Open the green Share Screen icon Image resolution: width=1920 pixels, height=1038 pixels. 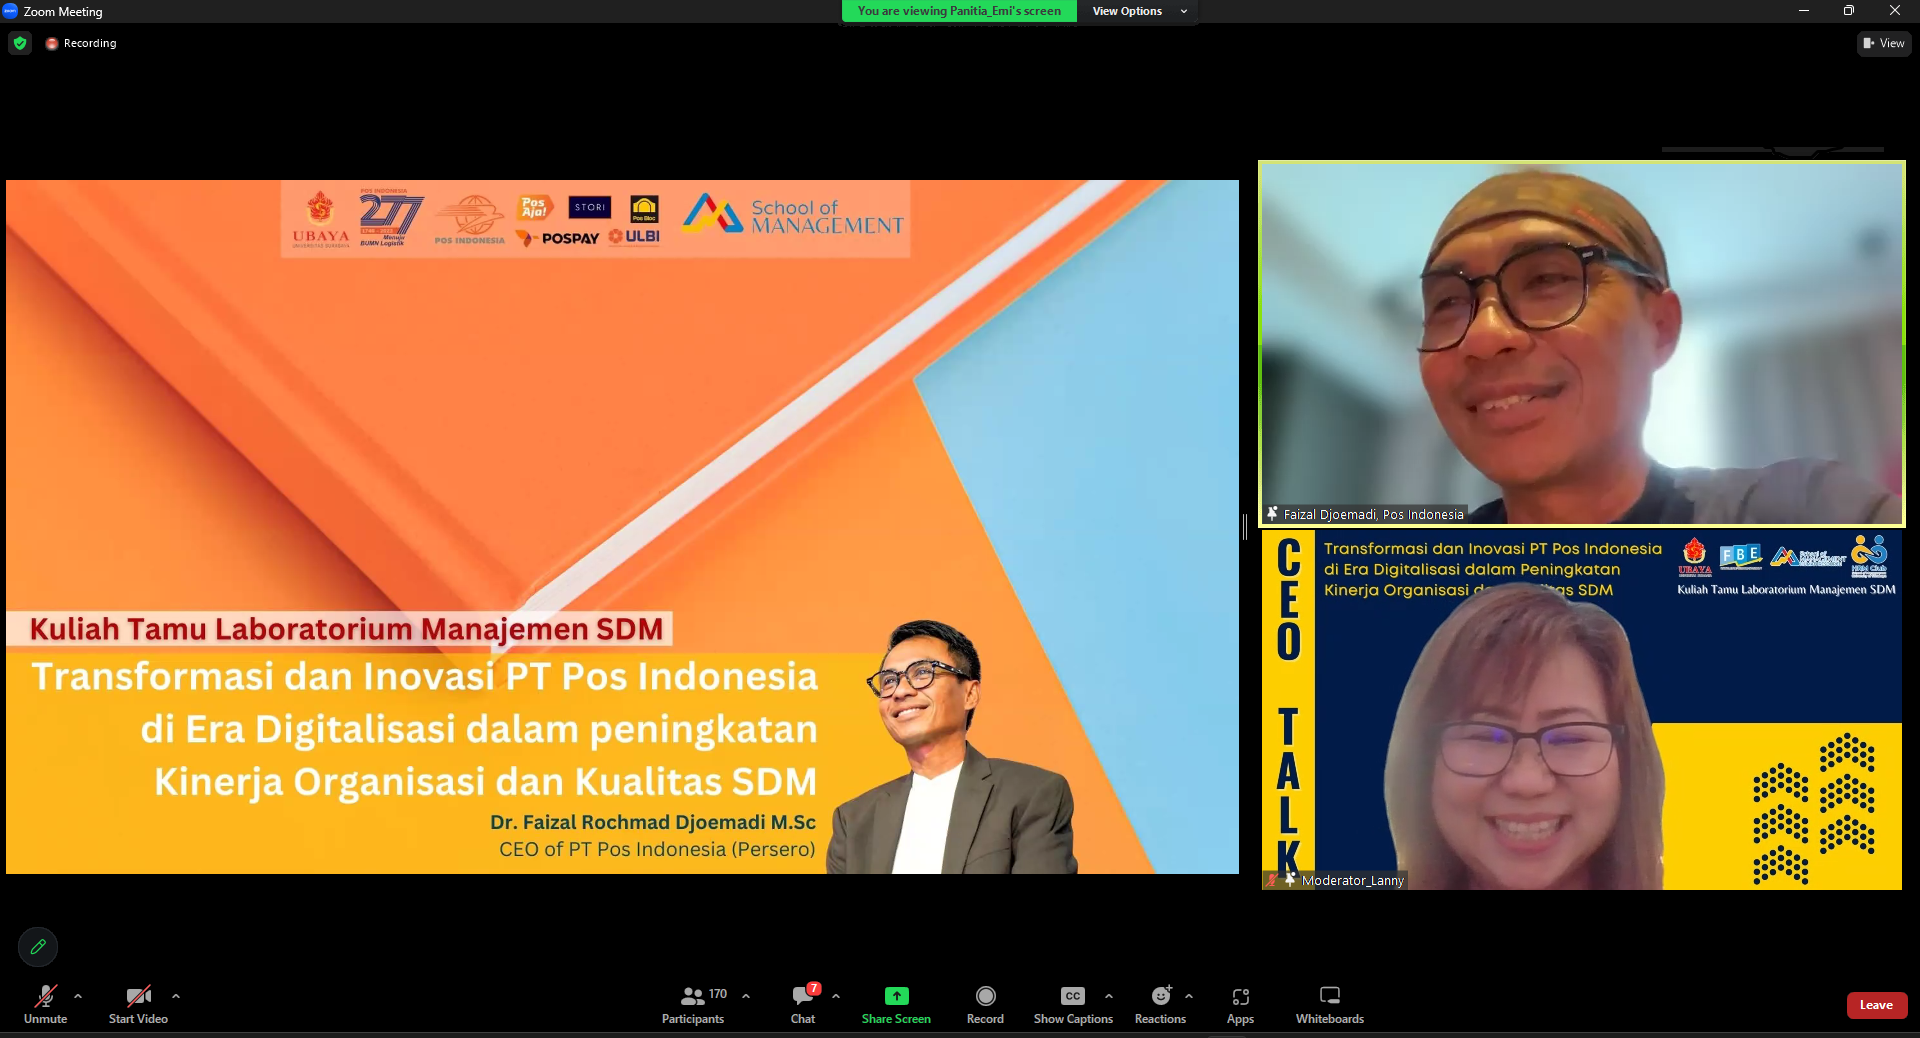895,995
